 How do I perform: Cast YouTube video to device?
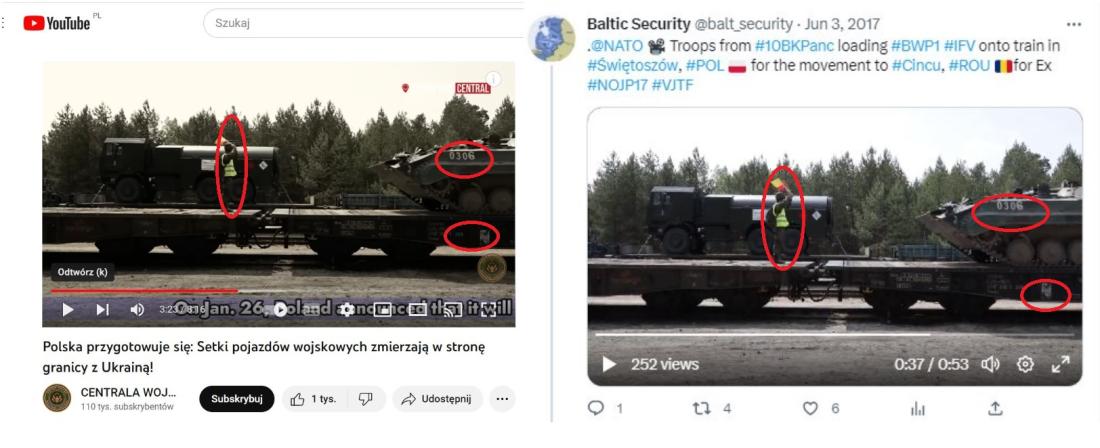(x=453, y=309)
